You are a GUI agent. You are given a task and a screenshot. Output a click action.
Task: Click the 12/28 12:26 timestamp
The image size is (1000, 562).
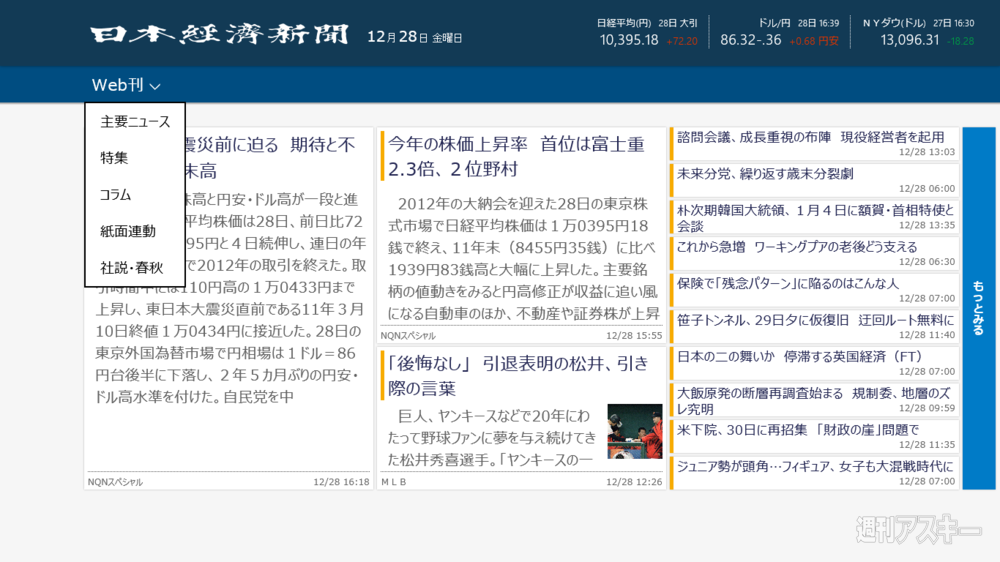pyautogui.click(x=634, y=482)
